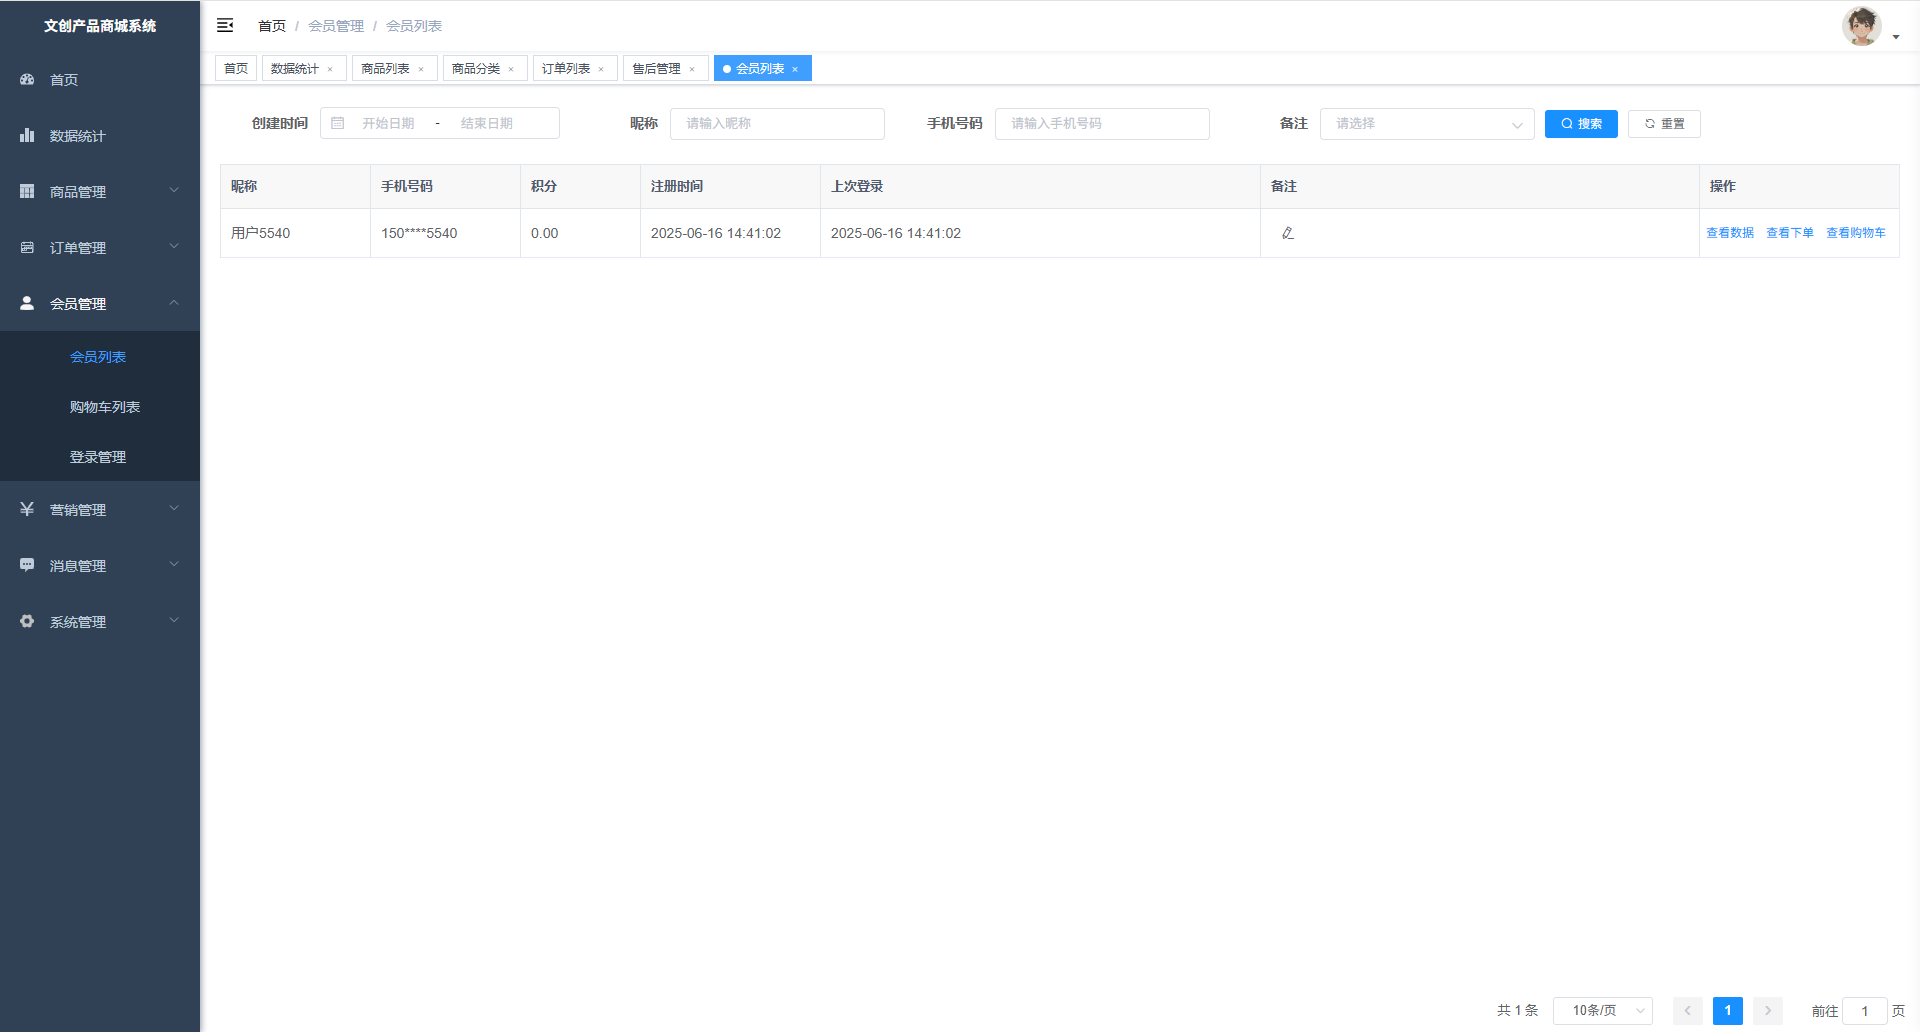Screen dimensions: 1920x1032
Task: Collapse the 会员管理 sidebar menu
Action: 100,303
